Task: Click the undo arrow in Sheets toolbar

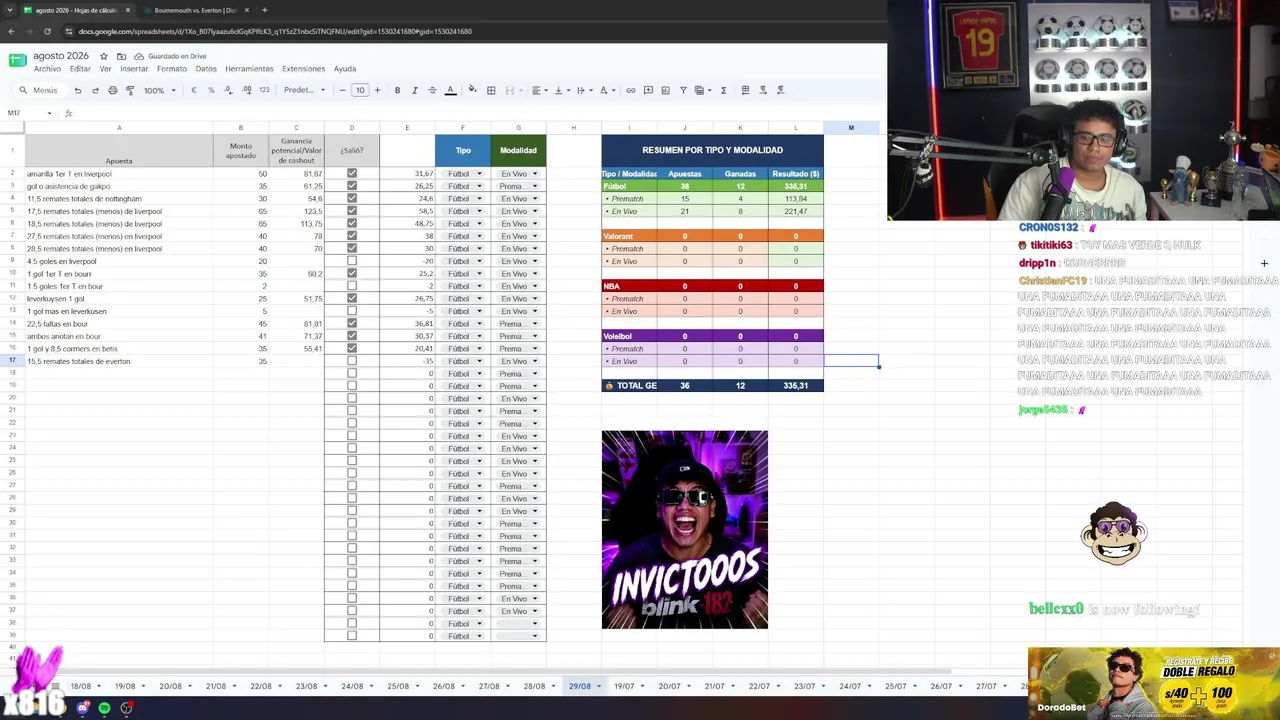Action: point(78,90)
